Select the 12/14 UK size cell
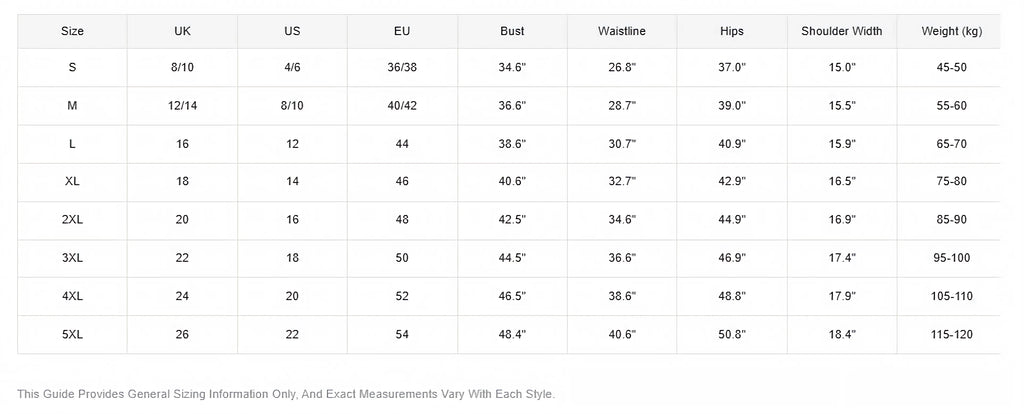1024x414 pixels. click(x=182, y=106)
